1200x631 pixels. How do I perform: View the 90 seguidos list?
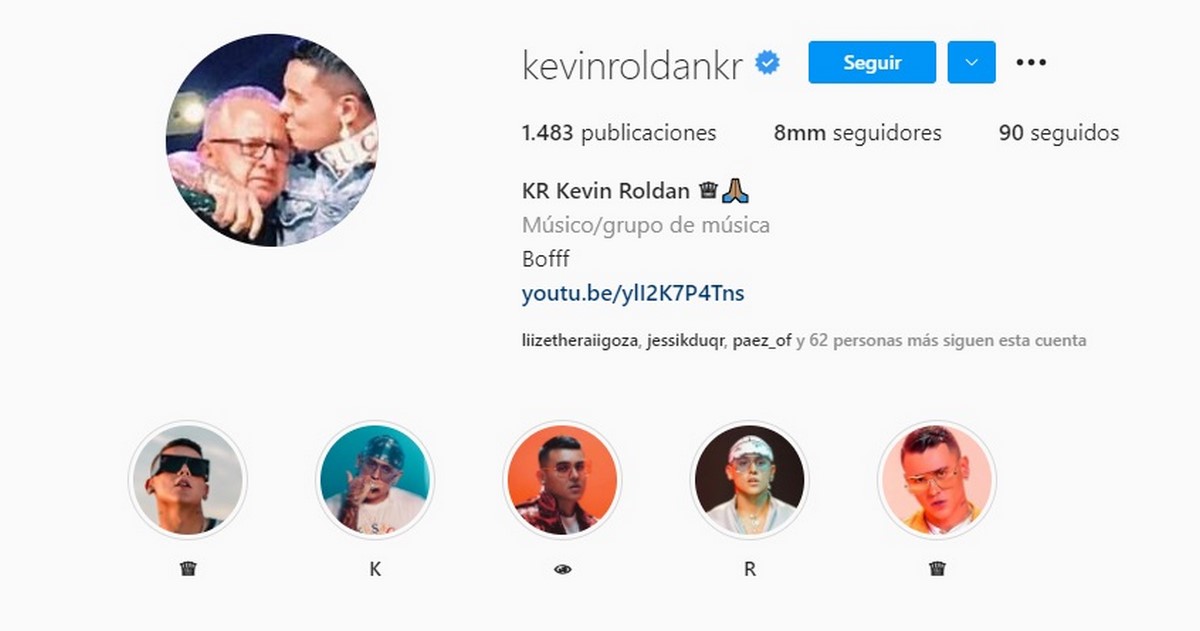coord(1059,133)
